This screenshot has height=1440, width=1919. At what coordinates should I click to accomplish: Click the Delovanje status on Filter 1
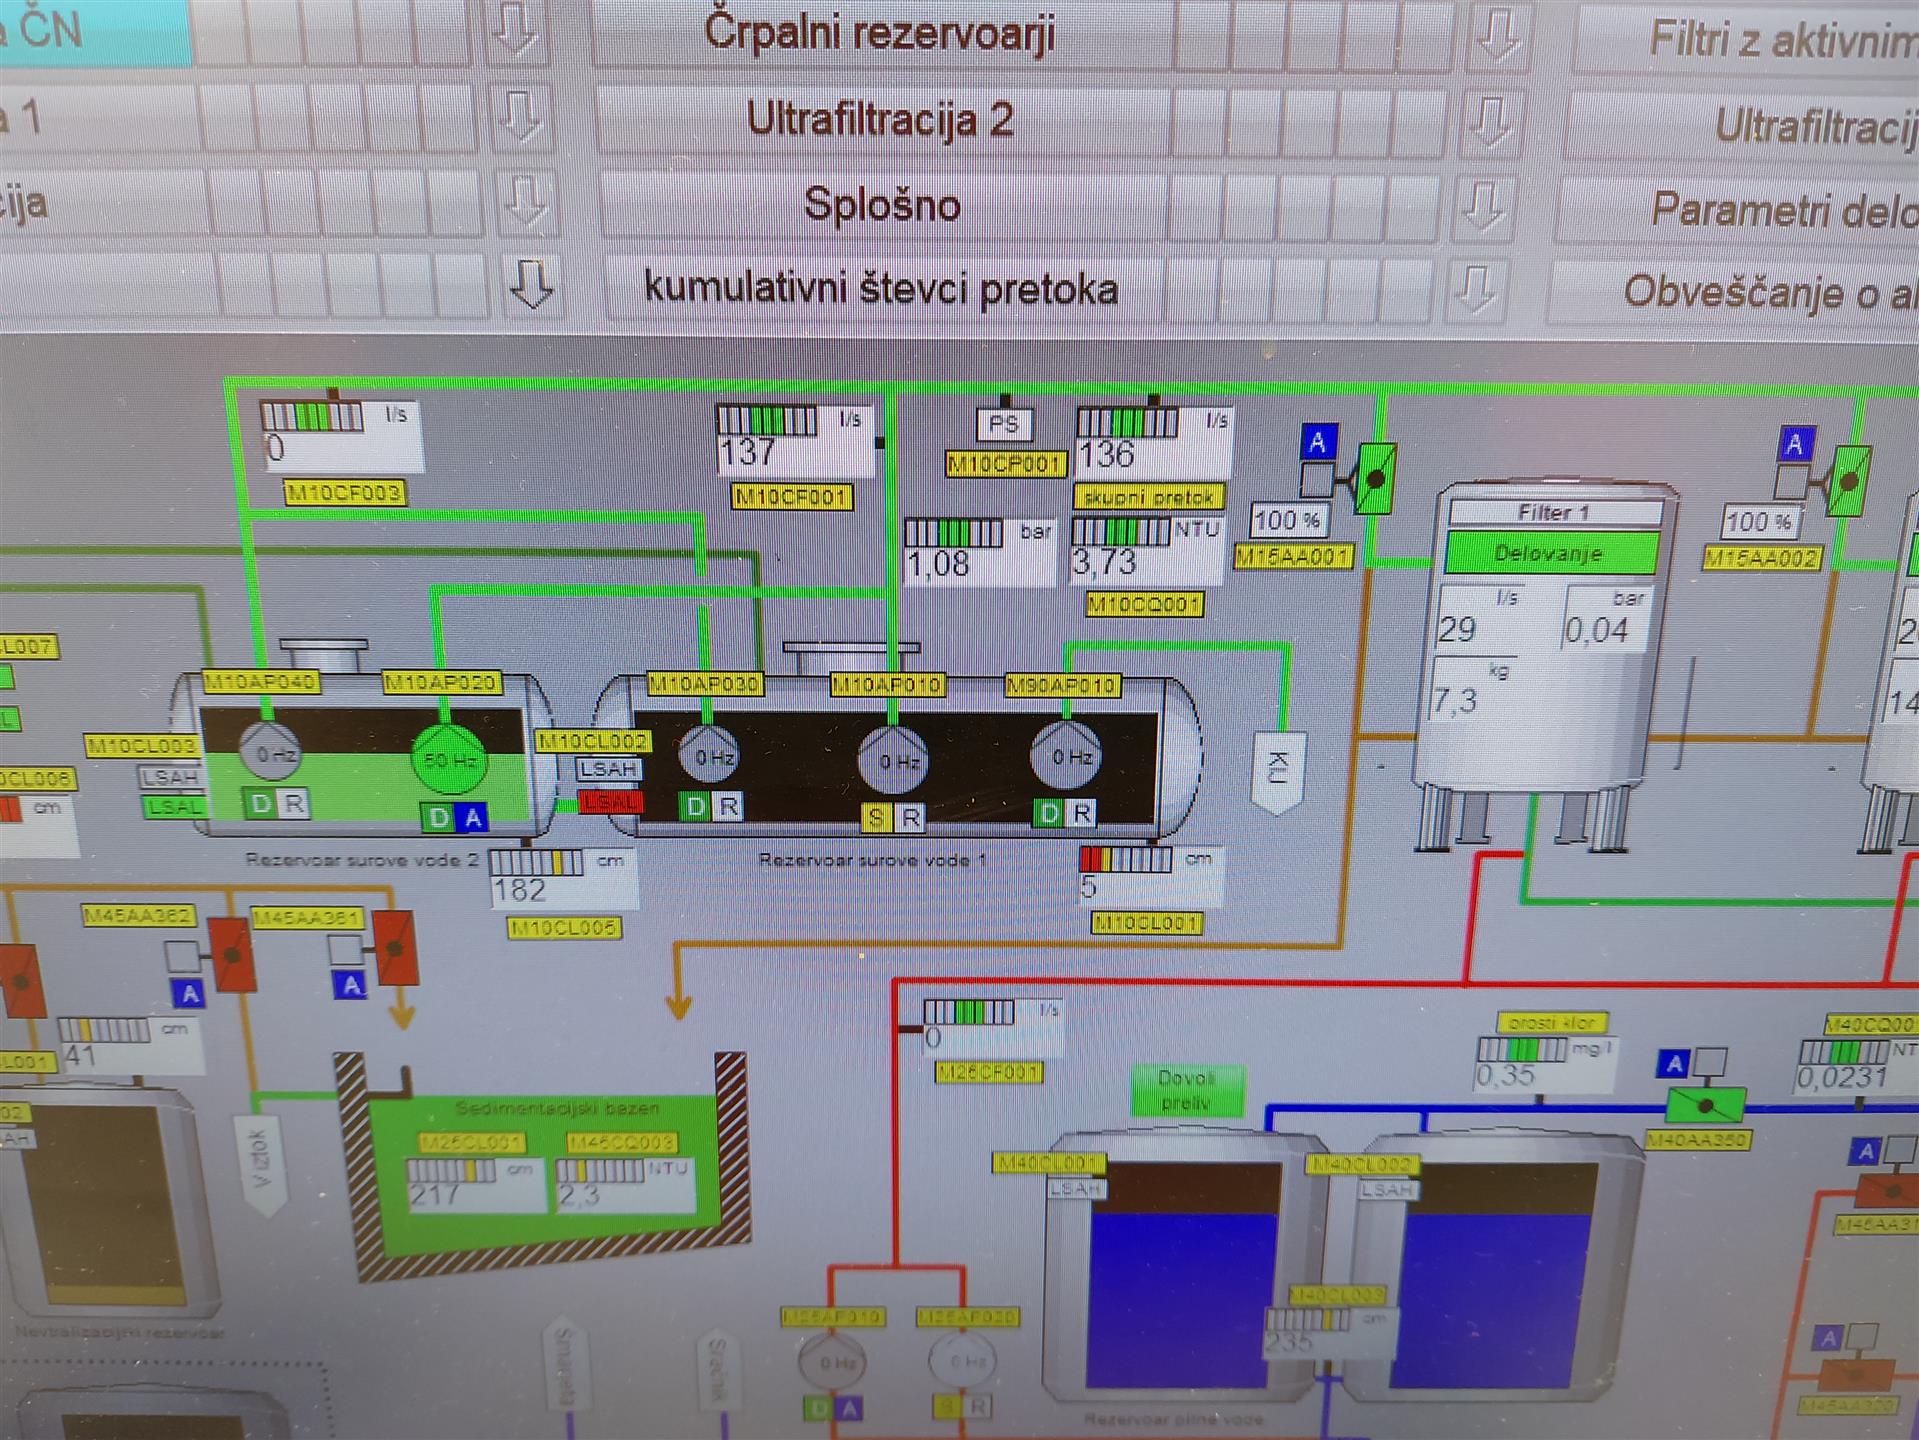(x=1549, y=553)
